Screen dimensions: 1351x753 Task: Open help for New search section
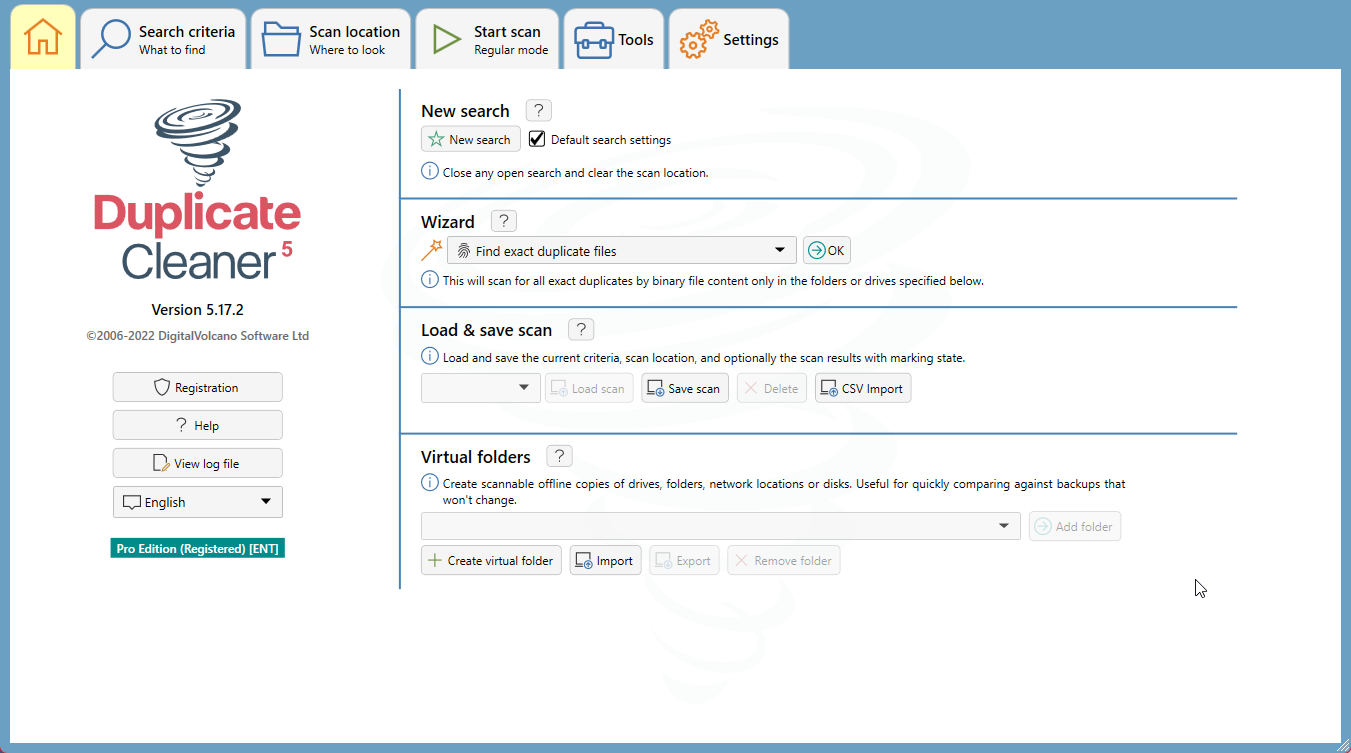point(538,111)
